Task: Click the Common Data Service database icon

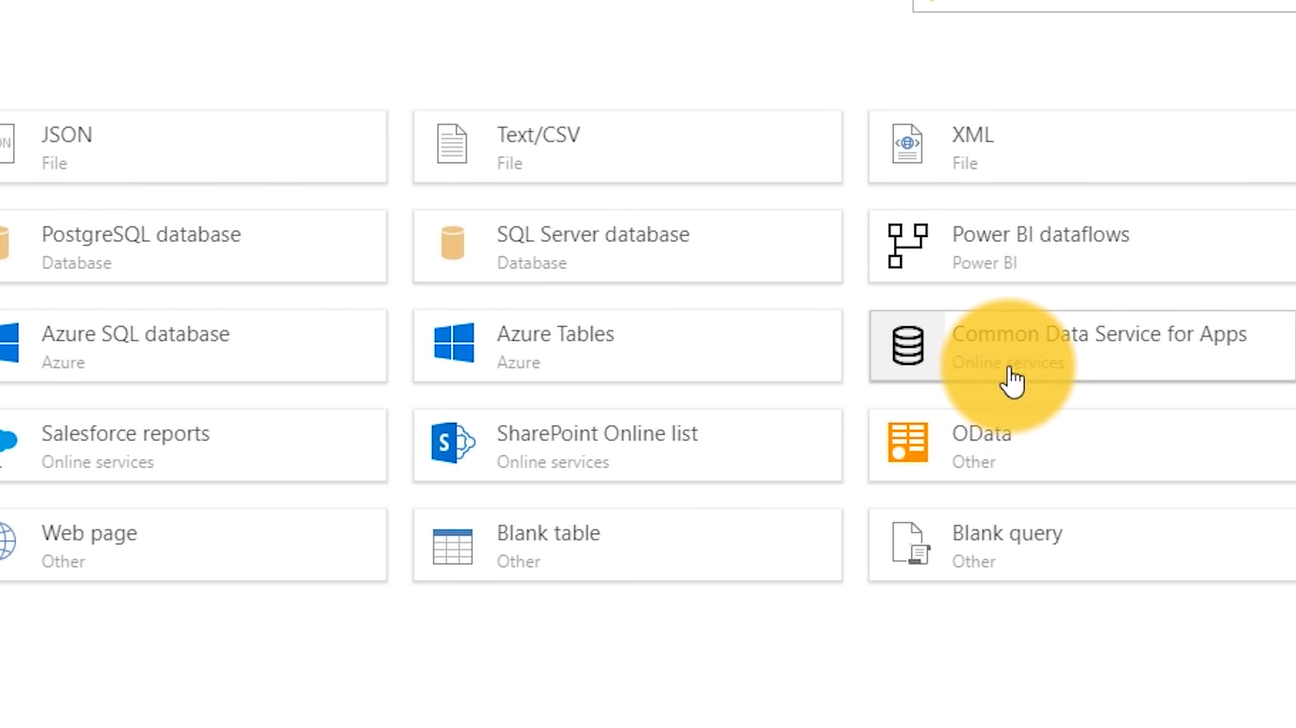Action: click(x=907, y=345)
